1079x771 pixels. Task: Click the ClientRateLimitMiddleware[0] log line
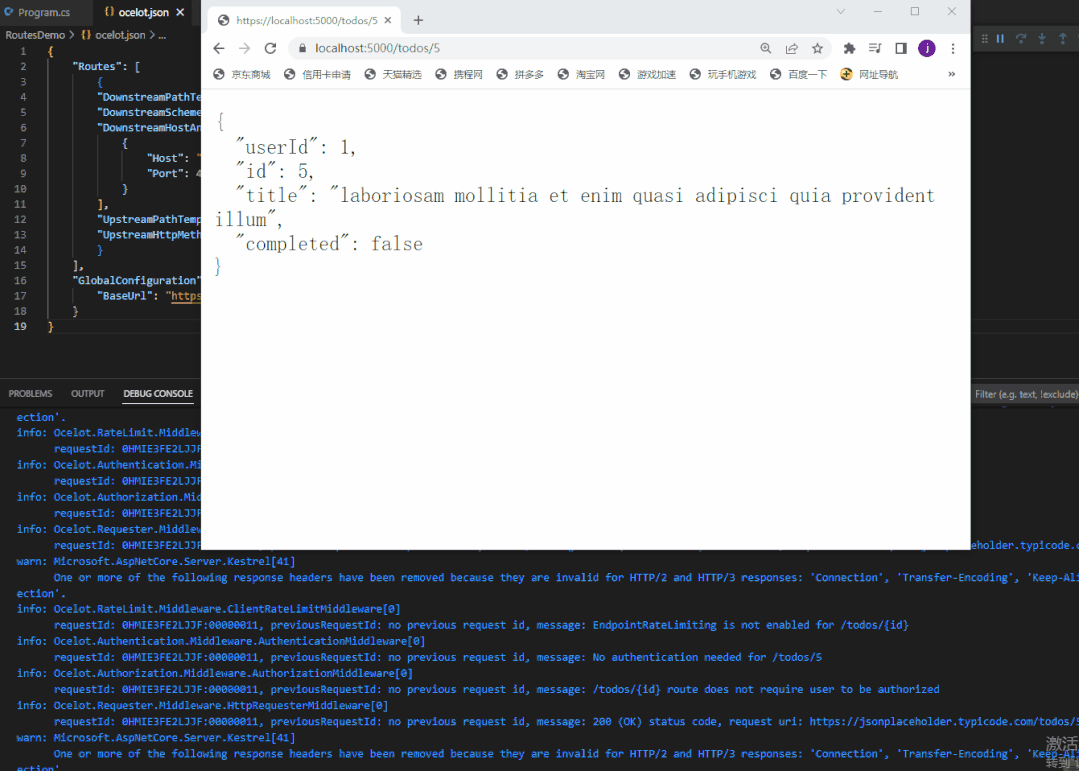pyautogui.click(x=209, y=609)
